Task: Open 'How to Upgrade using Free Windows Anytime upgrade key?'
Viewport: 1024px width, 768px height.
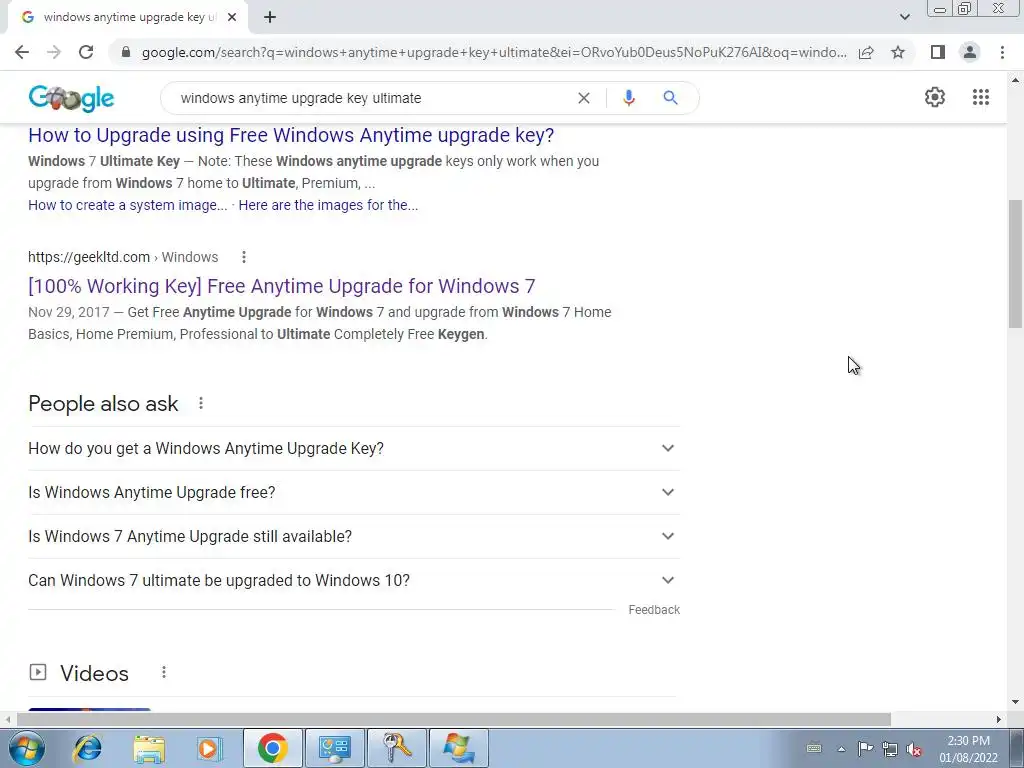Action: tap(291, 135)
